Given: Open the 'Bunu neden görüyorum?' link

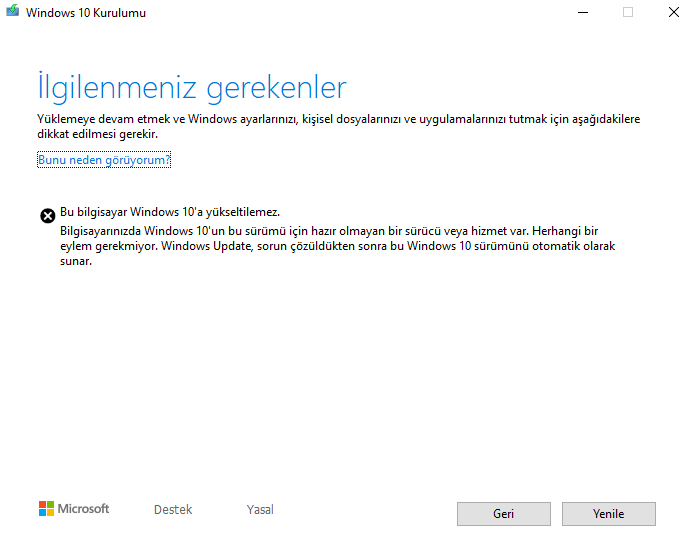Looking at the screenshot, I should 104,160.
